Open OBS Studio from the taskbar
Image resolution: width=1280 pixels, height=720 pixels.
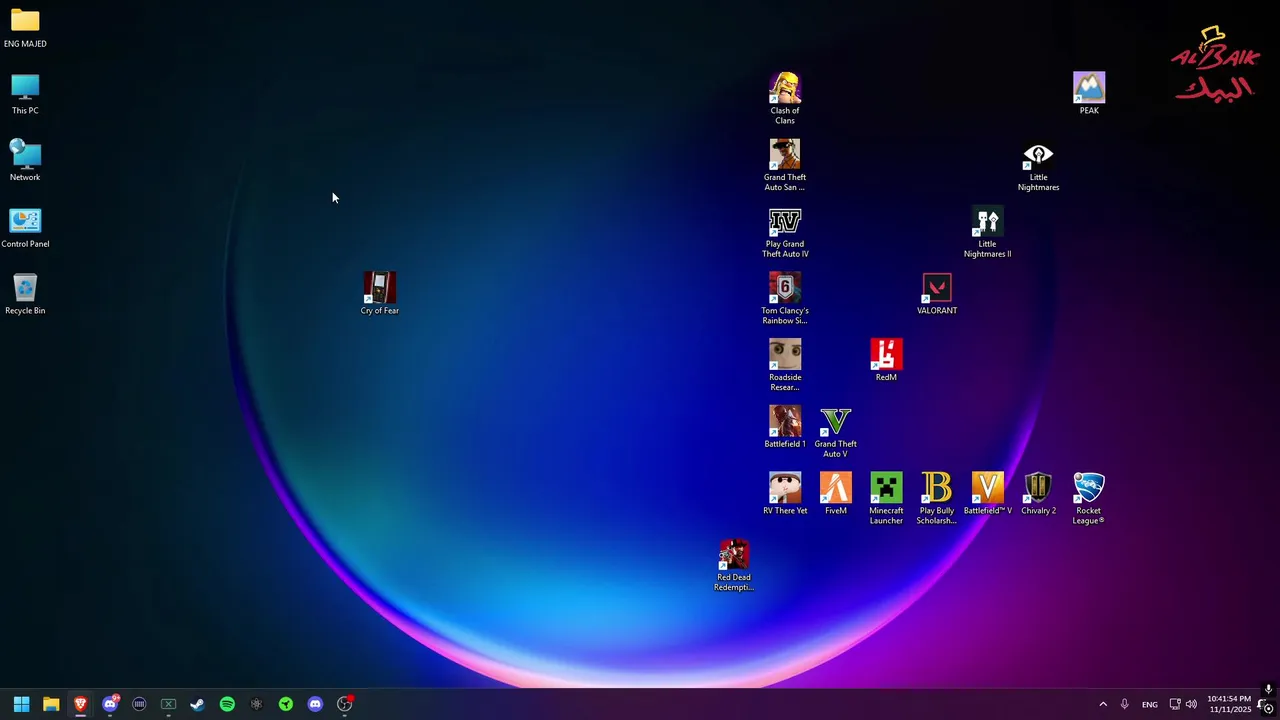(x=345, y=704)
